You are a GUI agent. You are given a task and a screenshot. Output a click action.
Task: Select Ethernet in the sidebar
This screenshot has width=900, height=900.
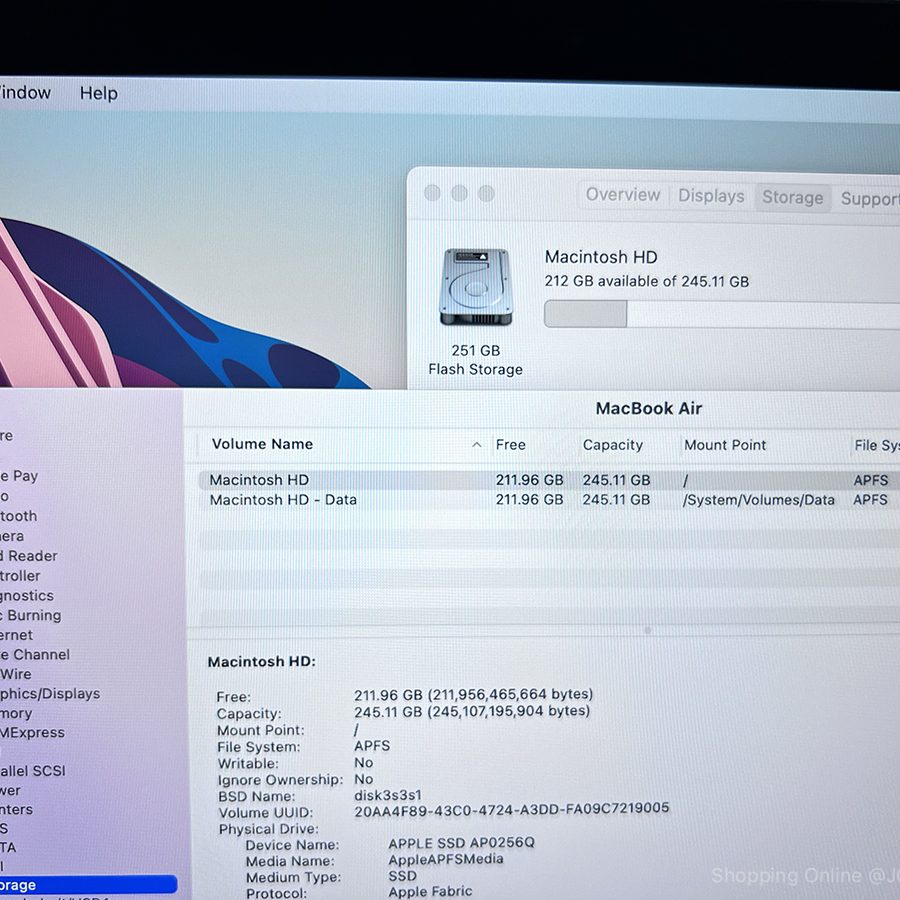point(17,635)
